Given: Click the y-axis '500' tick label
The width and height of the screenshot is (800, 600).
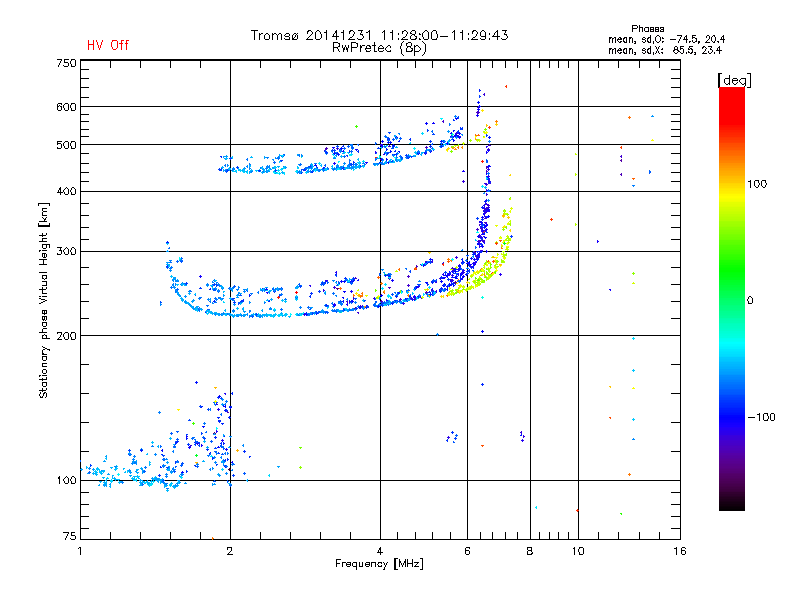Looking at the screenshot, I should (66, 145).
